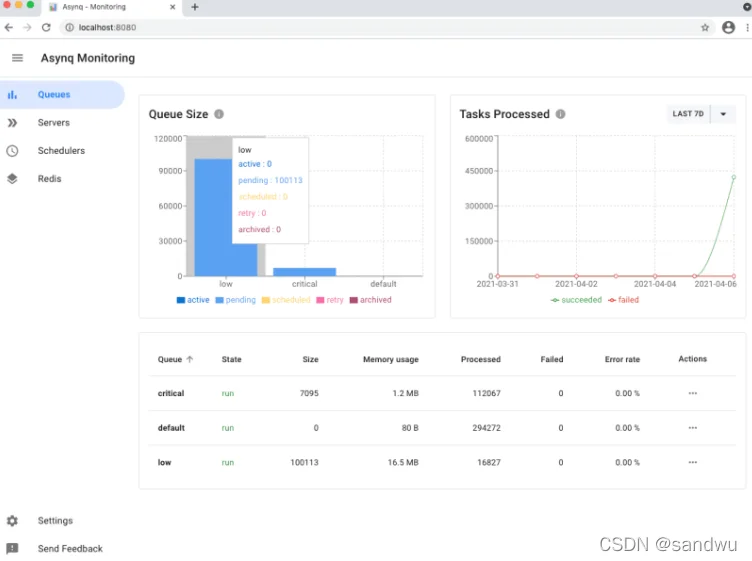The width and height of the screenshot is (752, 561).
Task: Go forward in browser history
Action: (27, 27)
